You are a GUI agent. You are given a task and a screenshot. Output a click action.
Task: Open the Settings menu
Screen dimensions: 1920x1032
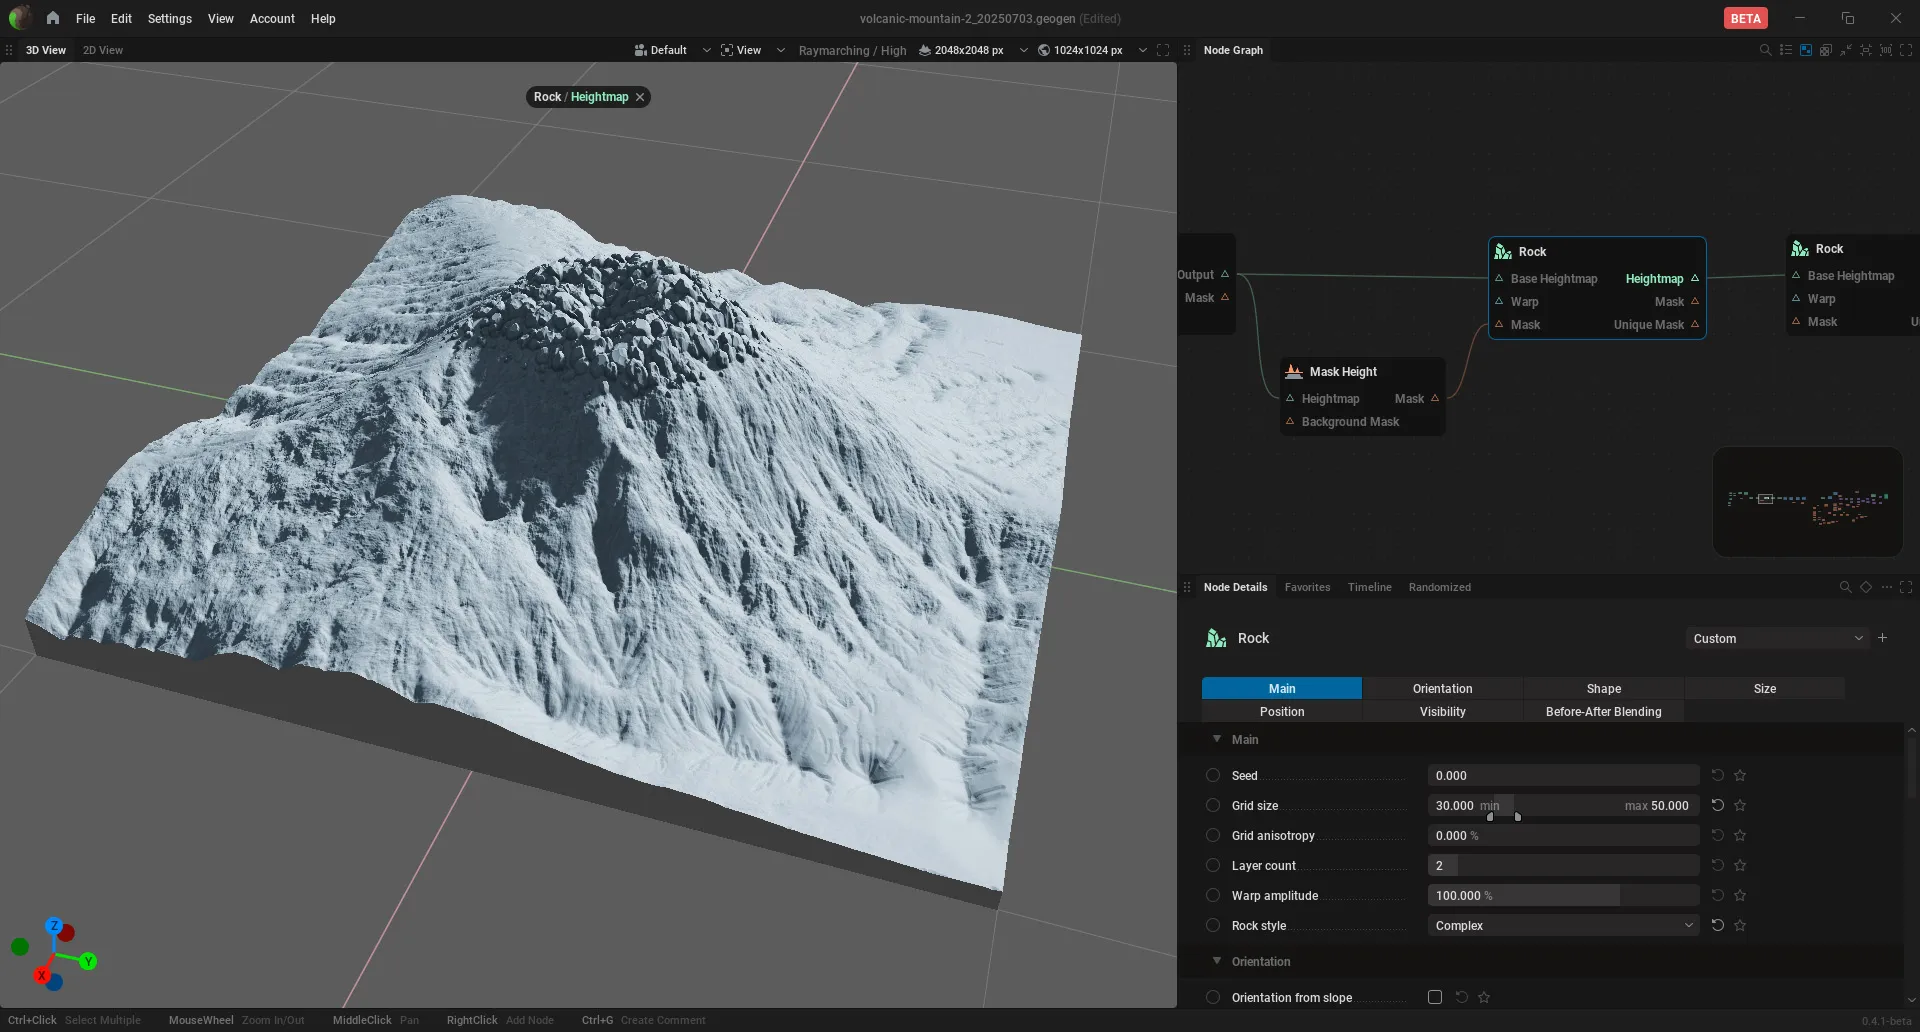click(x=169, y=18)
